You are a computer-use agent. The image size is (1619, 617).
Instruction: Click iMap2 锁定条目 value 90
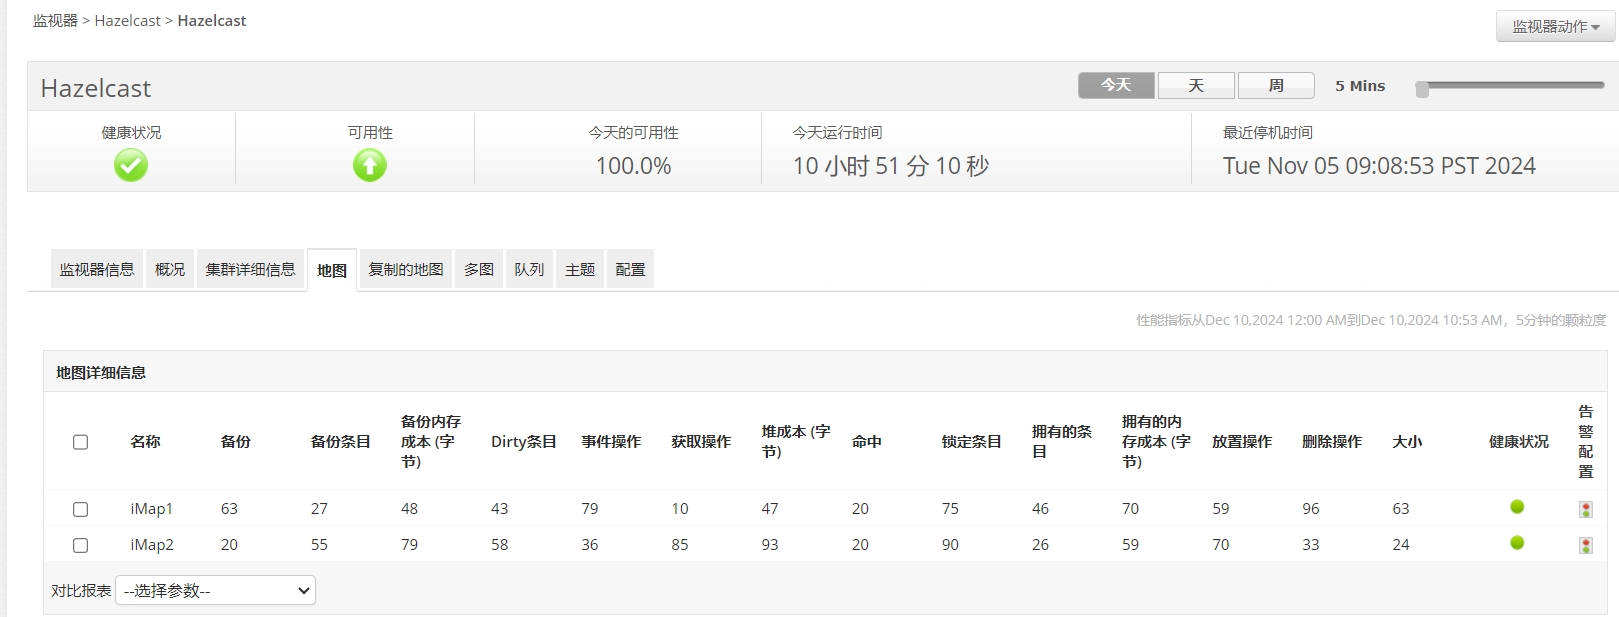click(950, 545)
